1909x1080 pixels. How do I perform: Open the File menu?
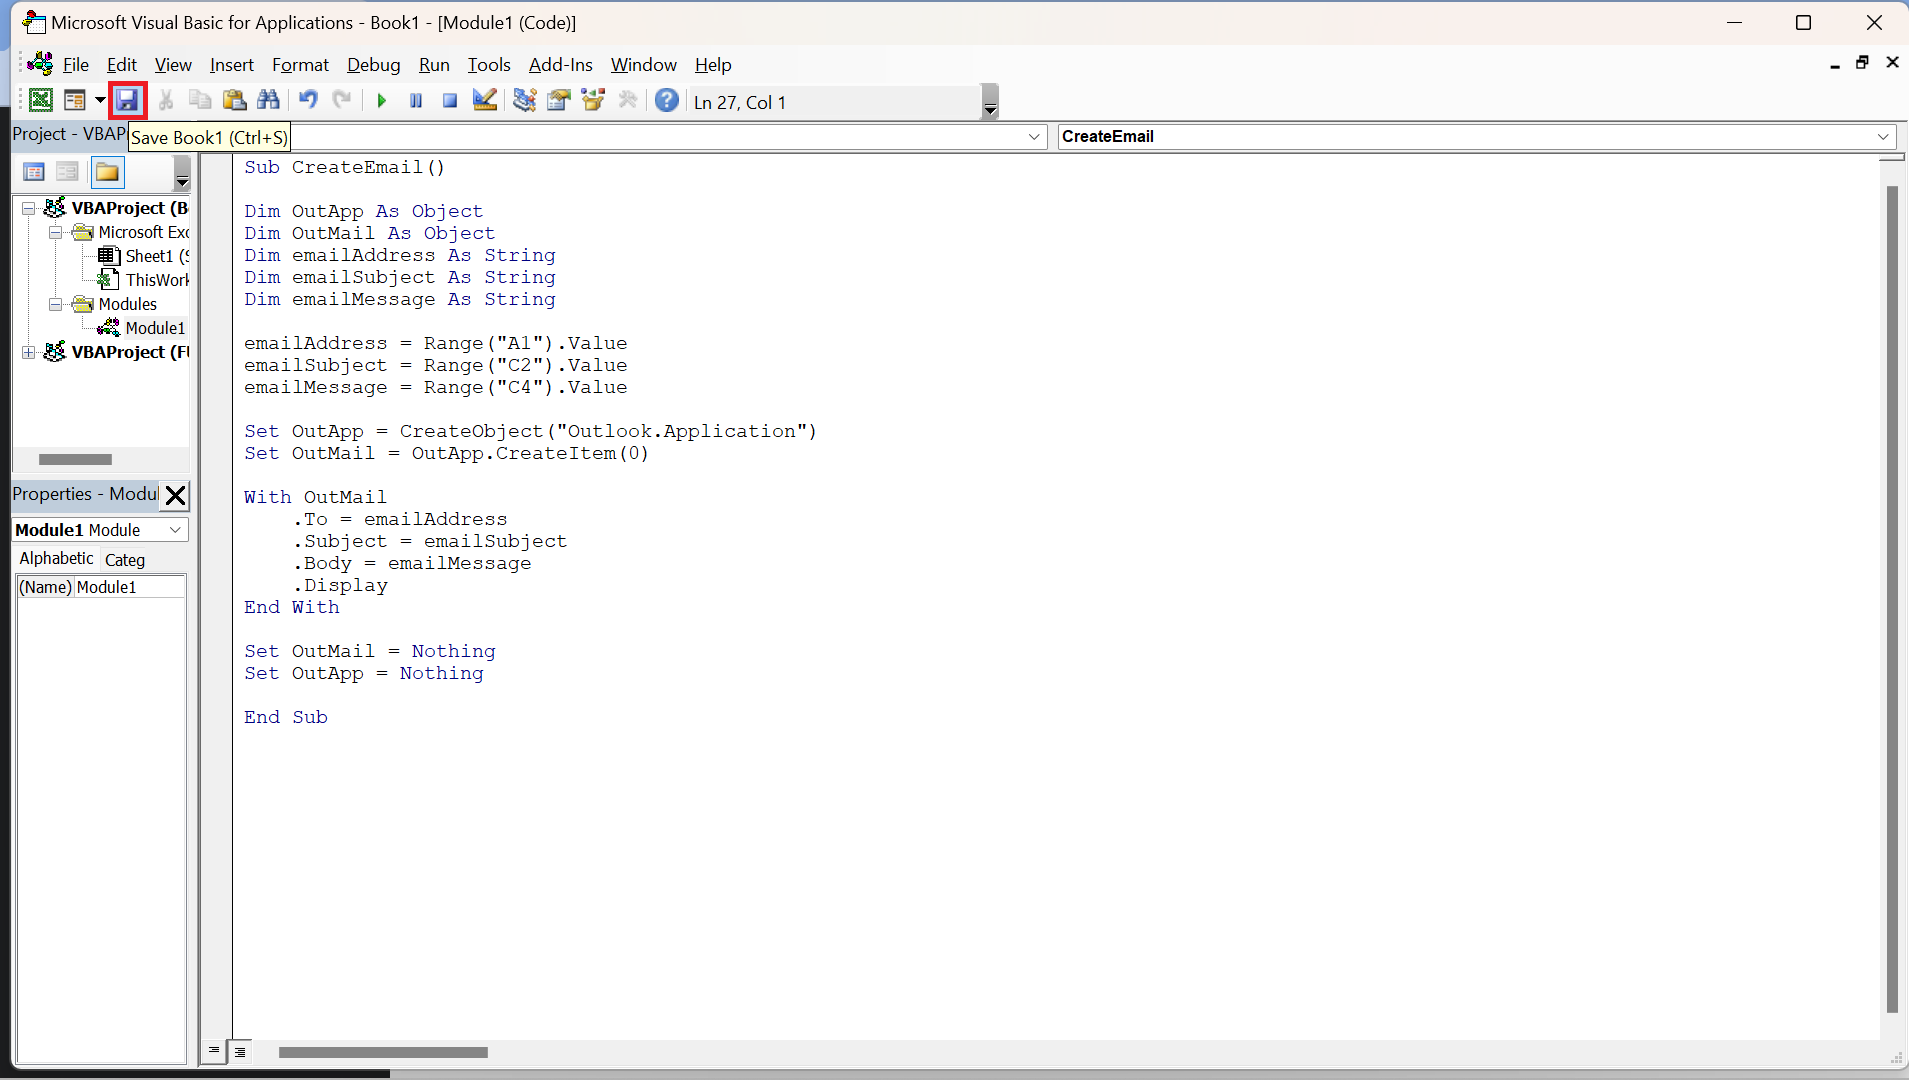[76, 65]
